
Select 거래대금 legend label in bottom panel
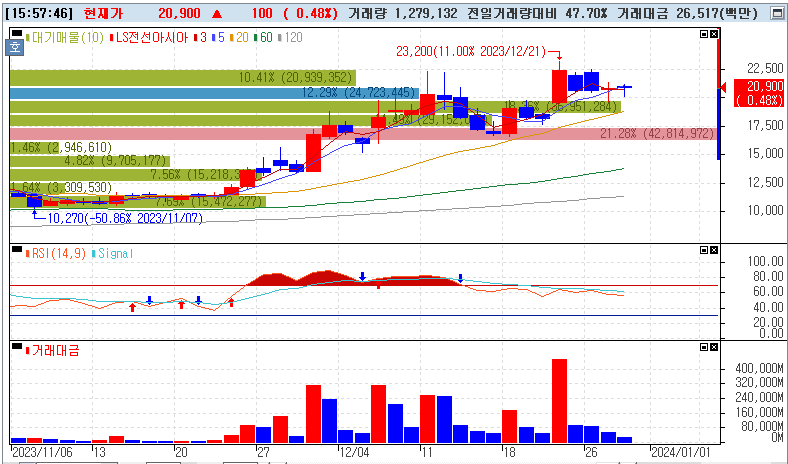53,350
